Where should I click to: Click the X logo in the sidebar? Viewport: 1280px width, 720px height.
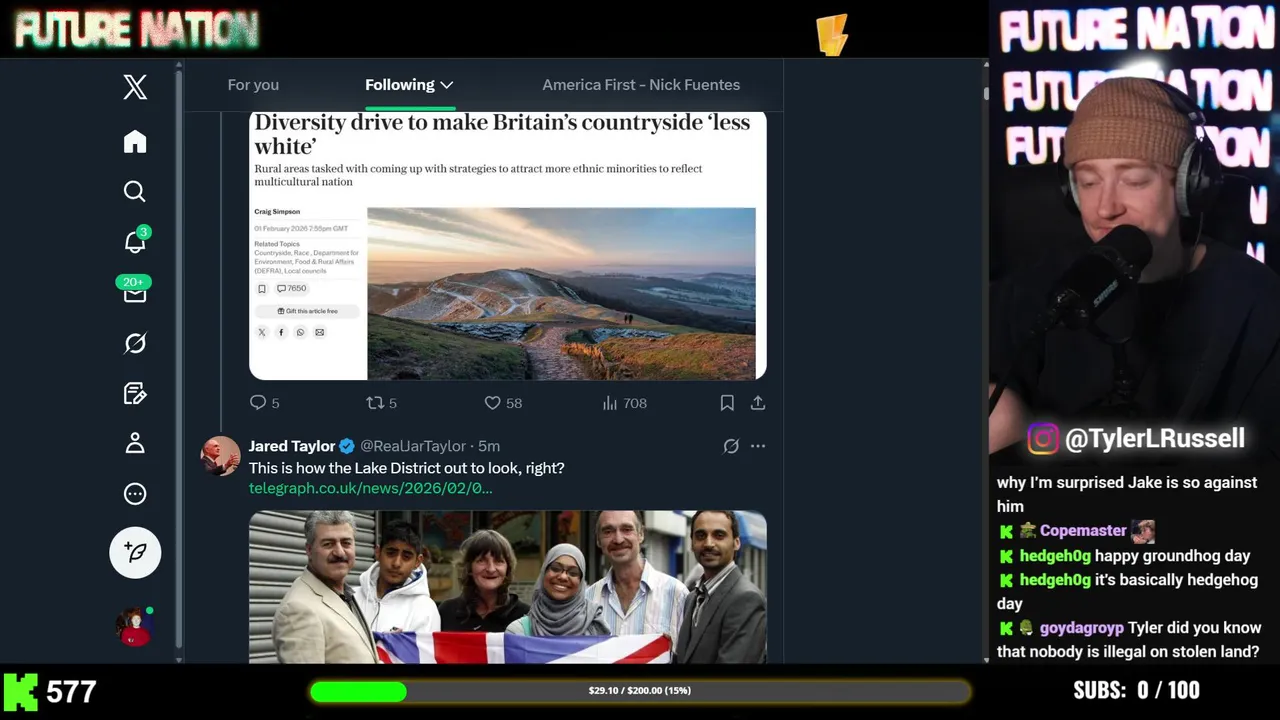click(135, 87)
